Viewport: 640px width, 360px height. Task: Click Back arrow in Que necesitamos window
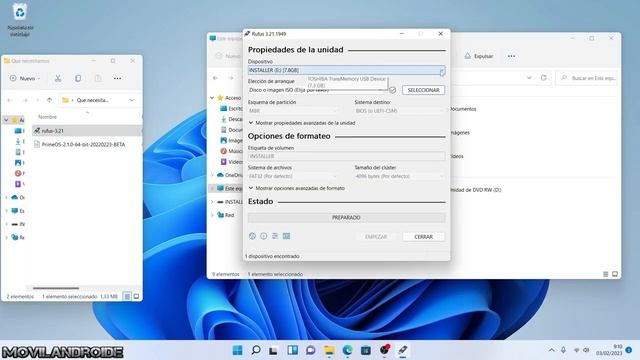pyautogui.click(x=10, y=100)
